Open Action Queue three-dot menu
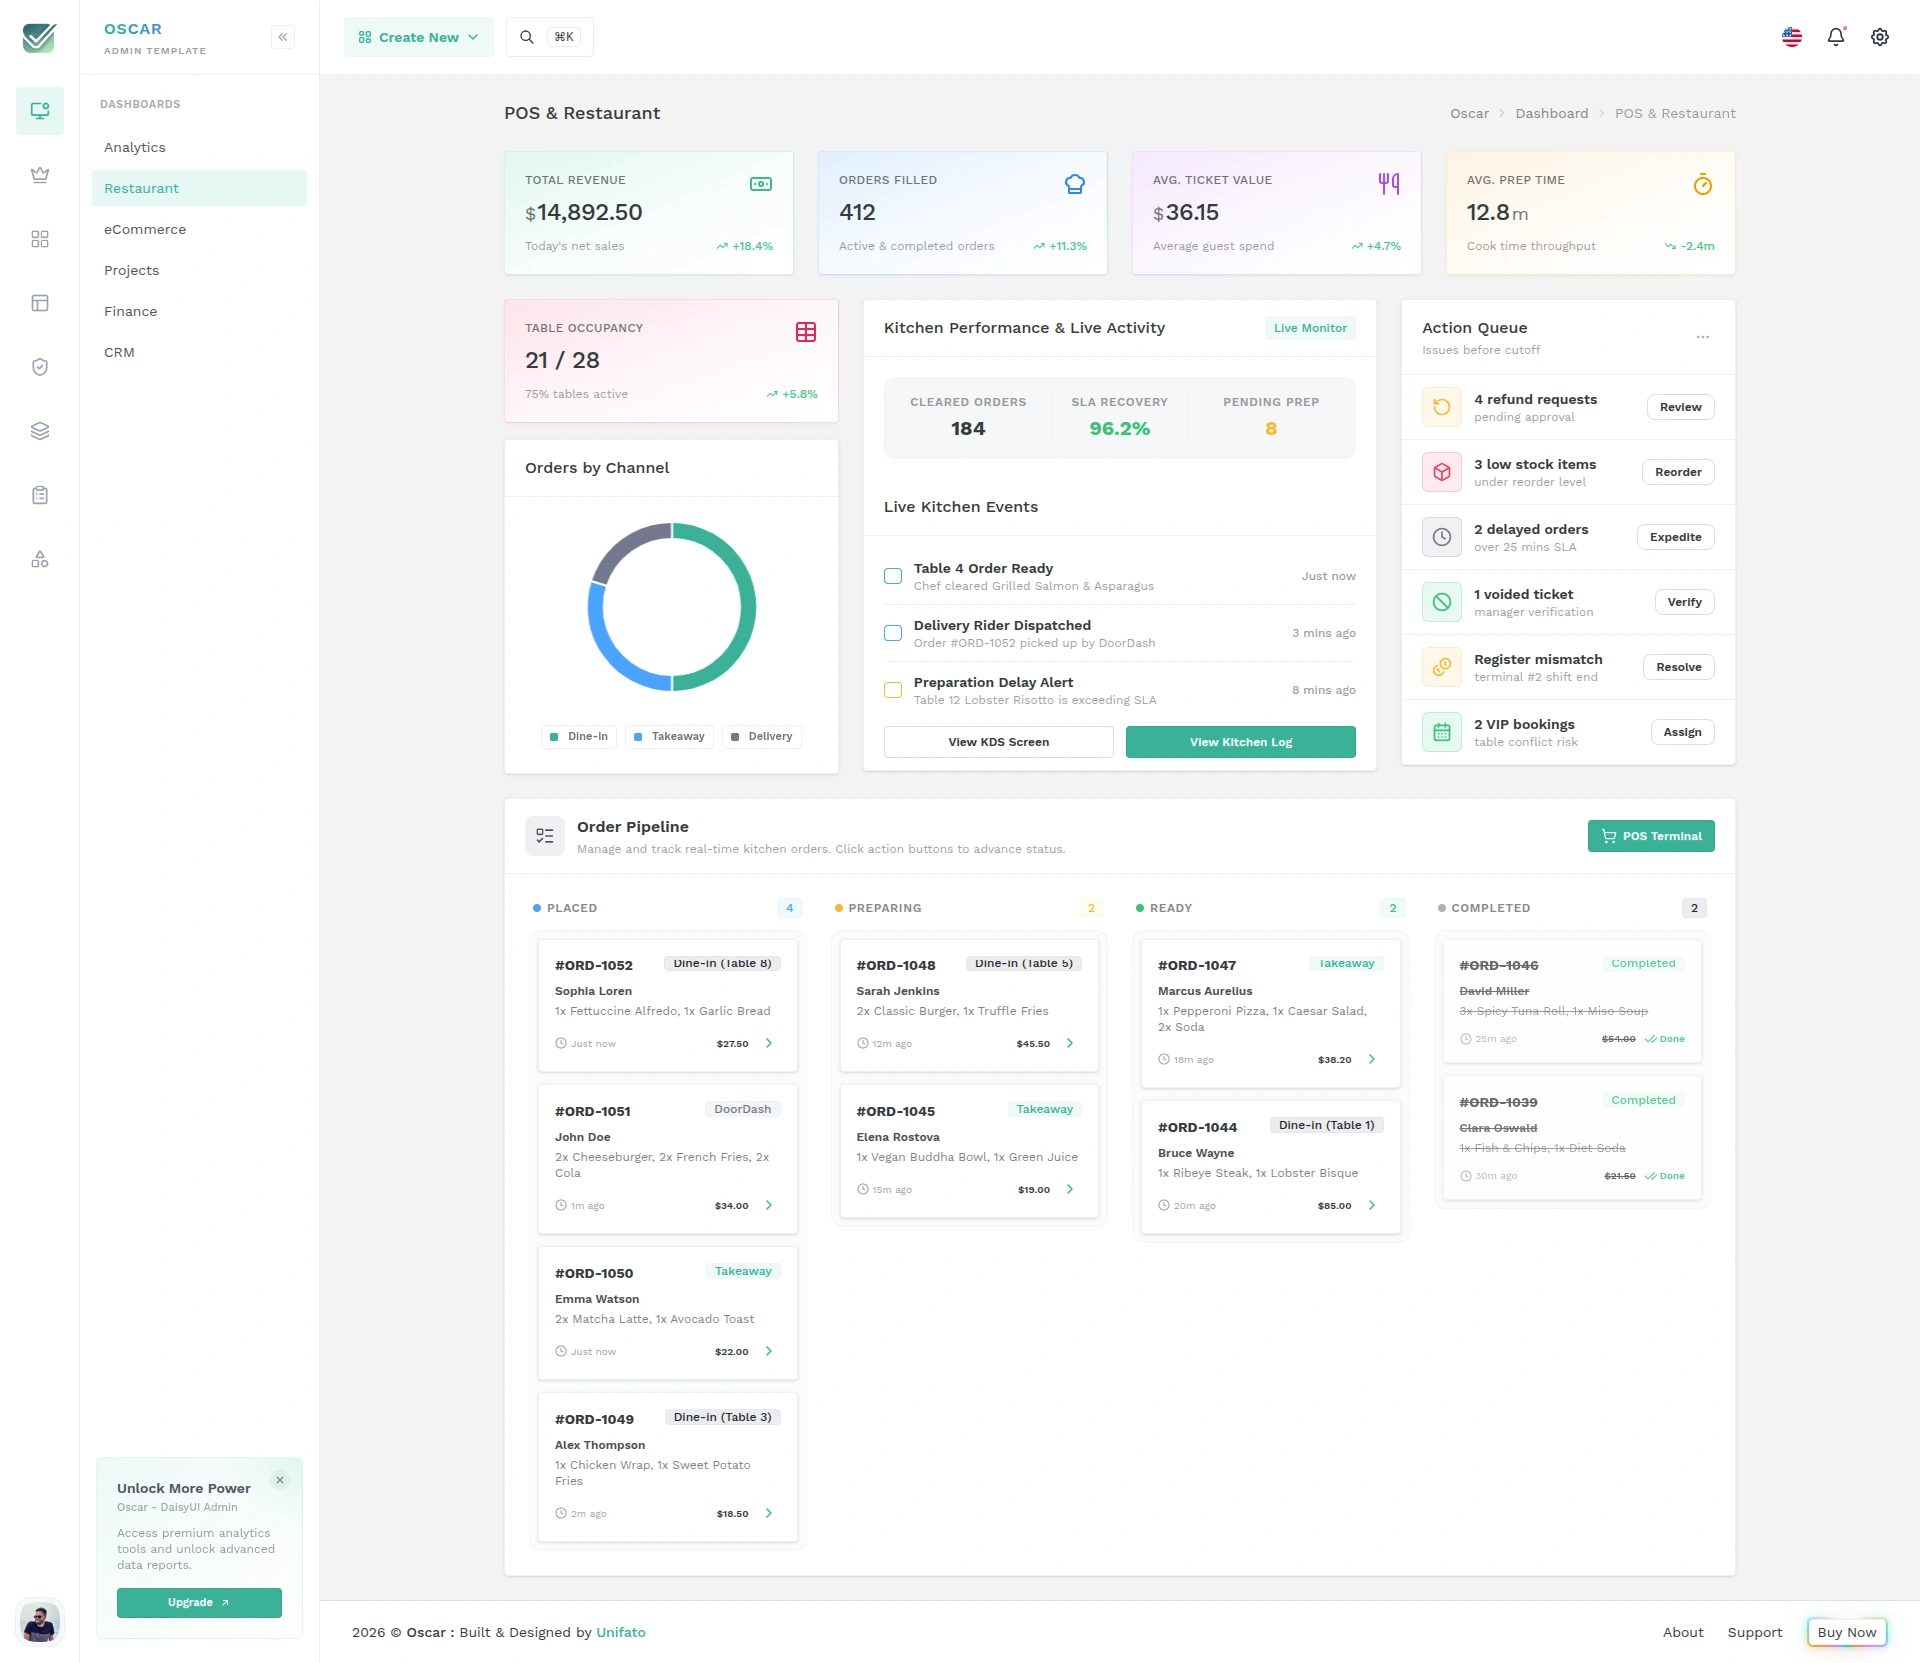The height and width of the screenshot is (1663, 1920). (1703, 337)
